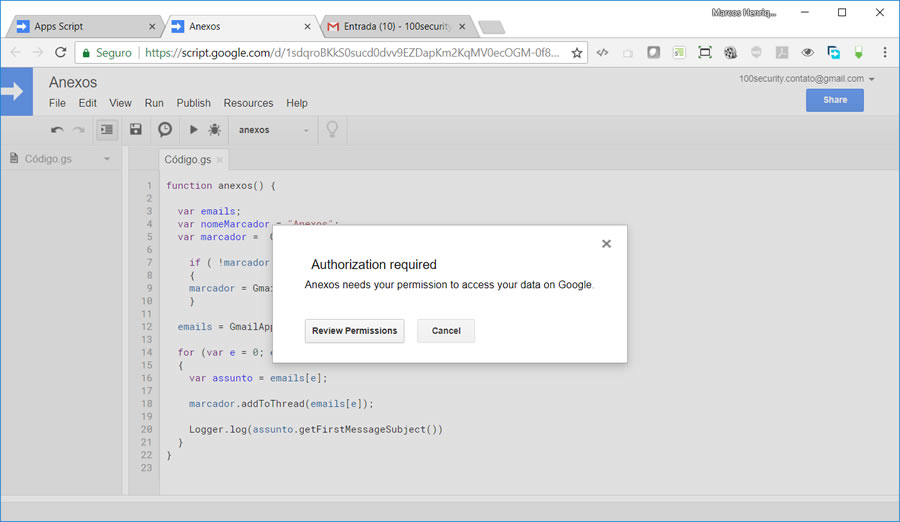
Task: Click the Apps Script arrow logo
Action: pos(16,92)
